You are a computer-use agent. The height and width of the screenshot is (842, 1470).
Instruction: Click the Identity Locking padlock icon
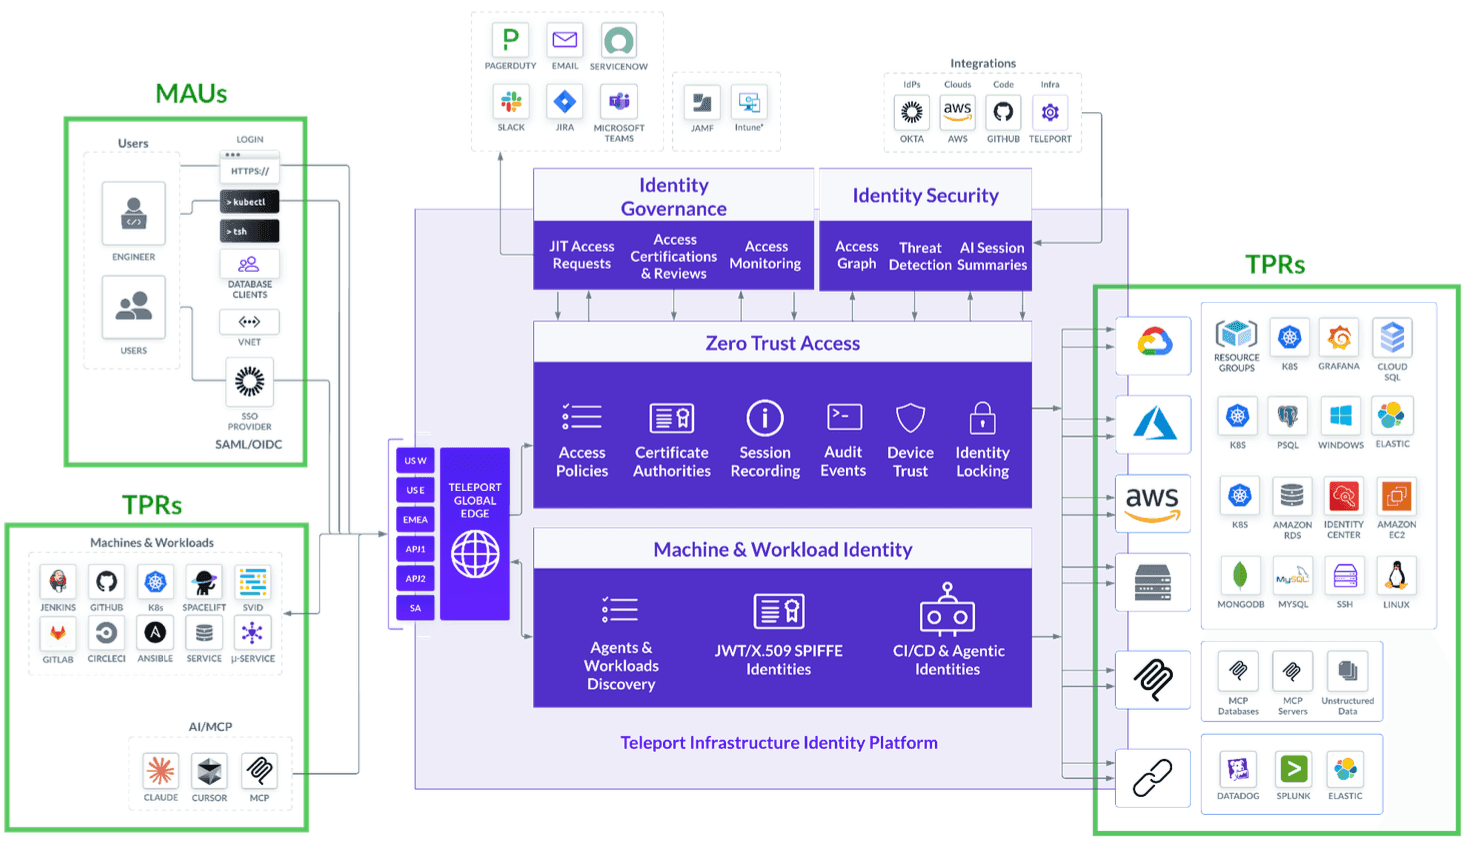(982, 417)
